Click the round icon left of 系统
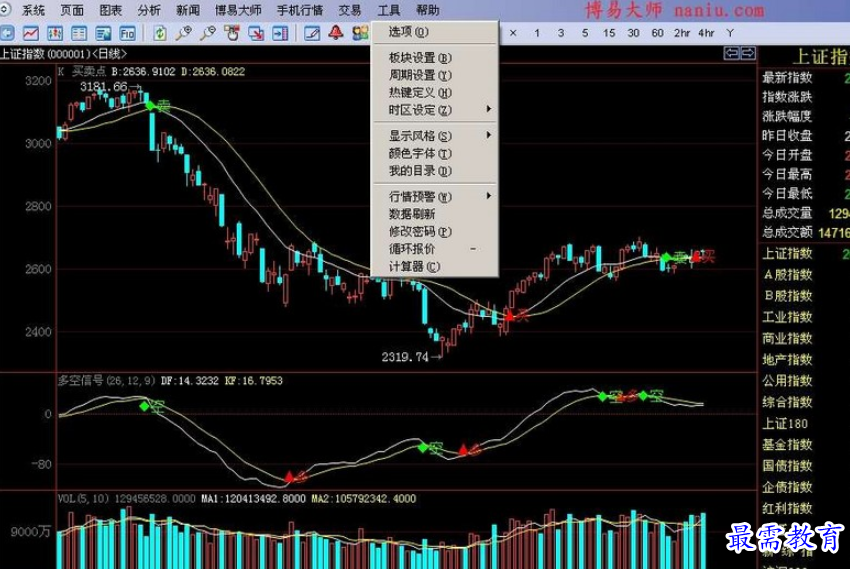 5,9
